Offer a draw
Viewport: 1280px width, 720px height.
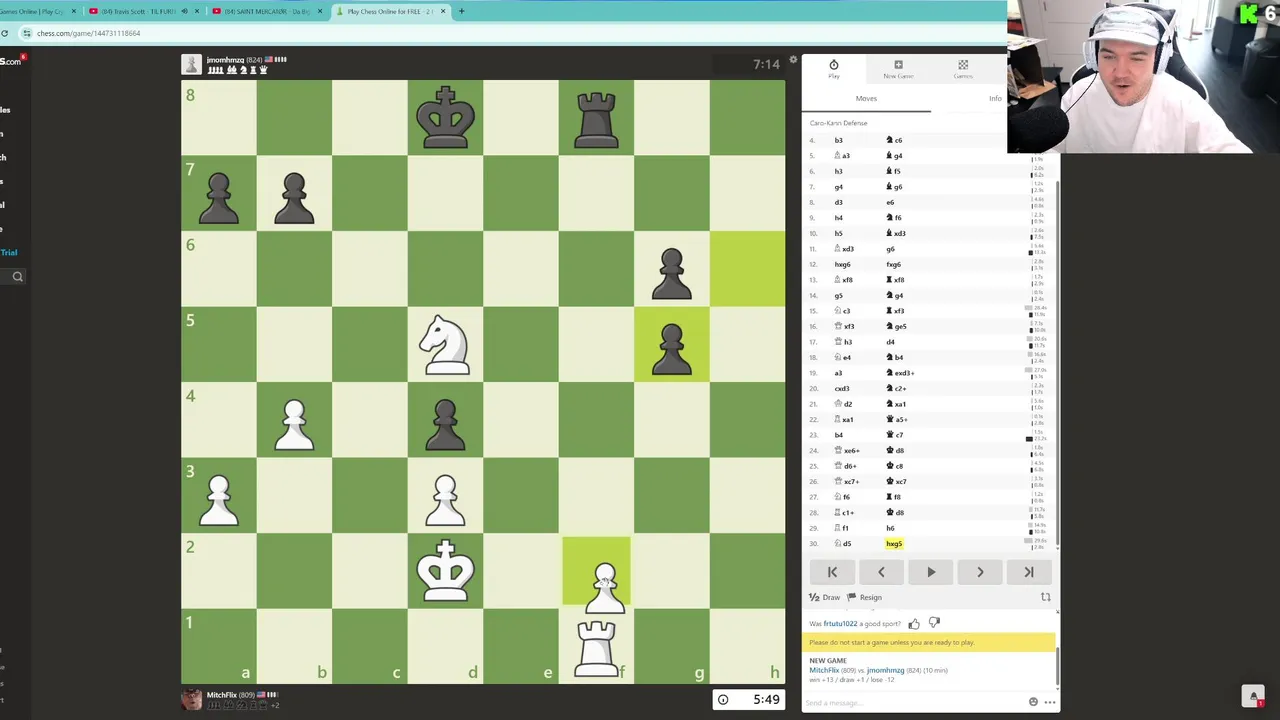824,597
